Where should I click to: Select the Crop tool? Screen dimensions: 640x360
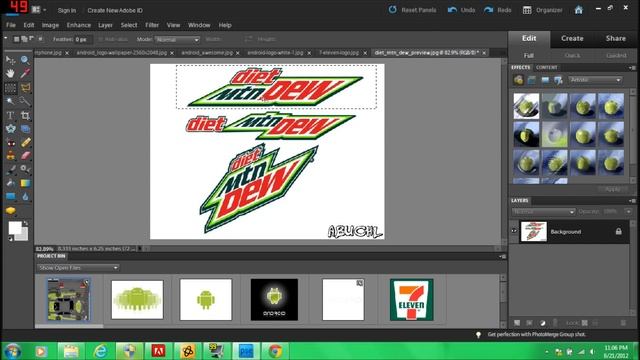pyautogui.click(x=25, y=116)
